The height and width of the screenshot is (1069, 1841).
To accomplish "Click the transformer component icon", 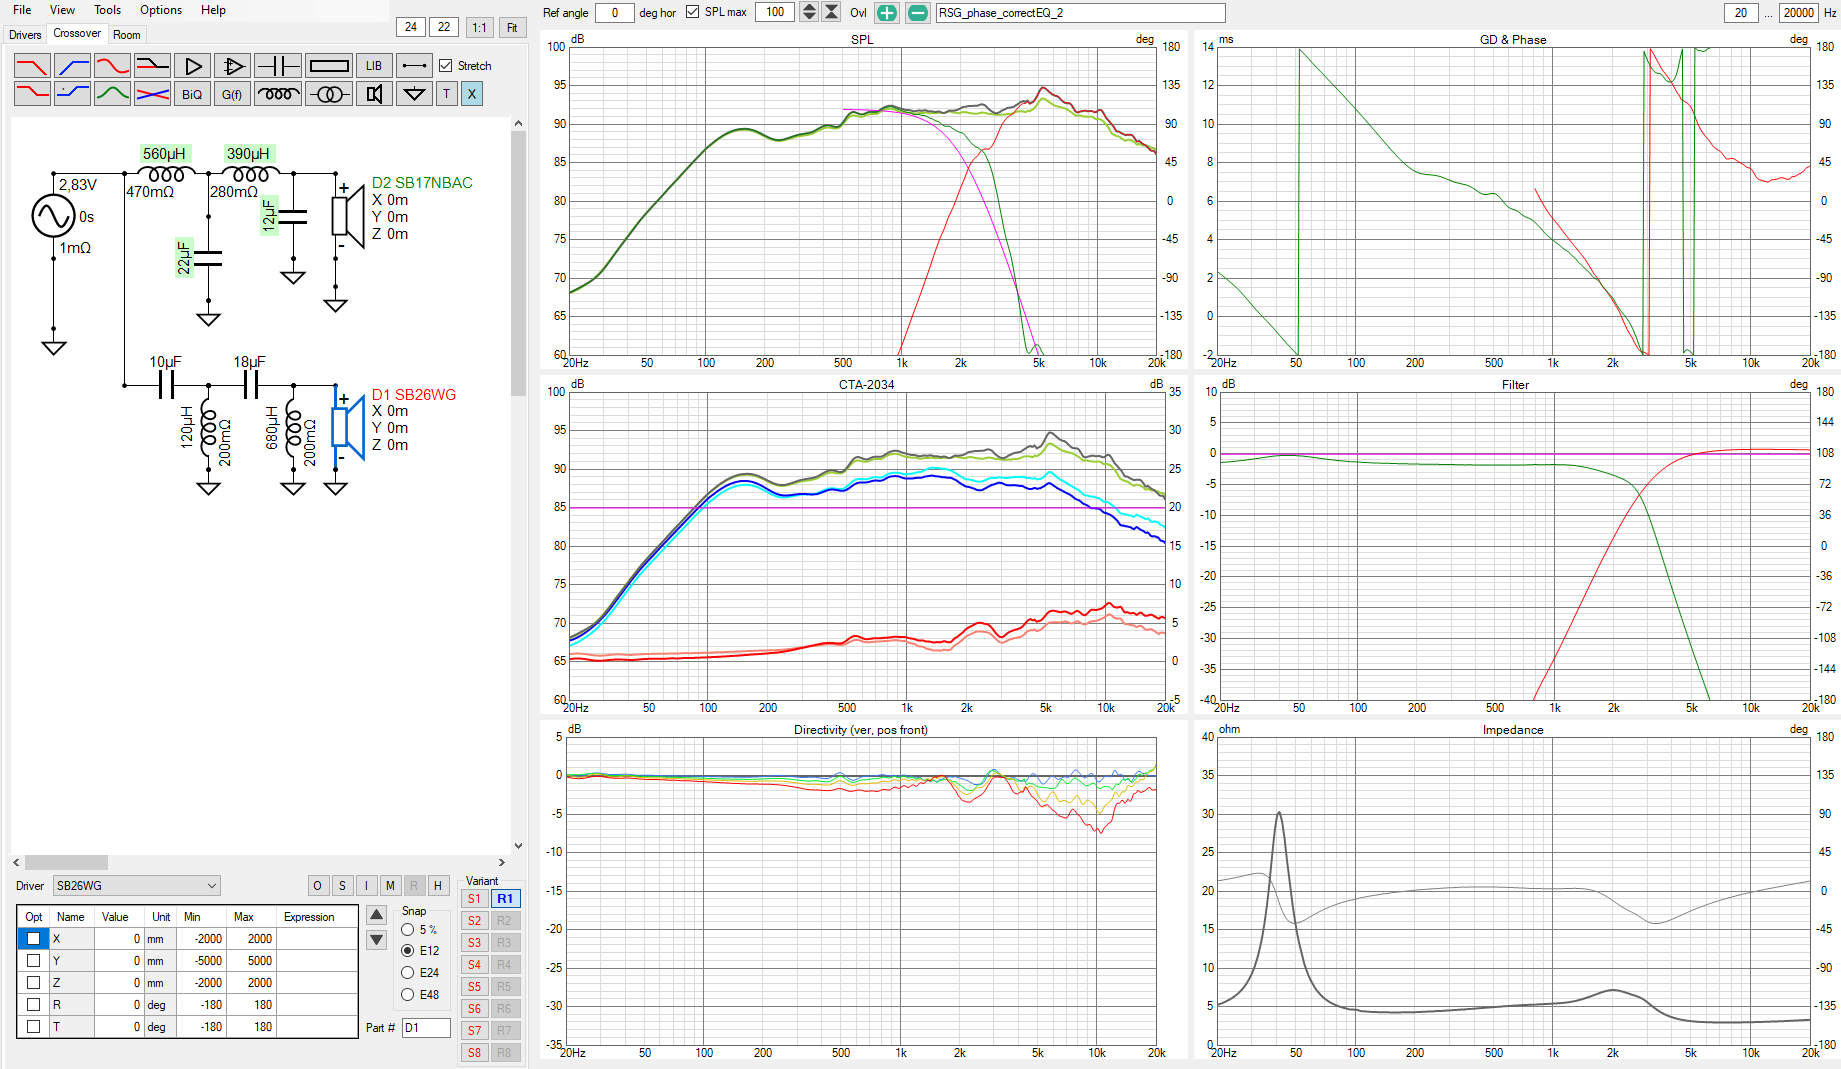I will point(329,94).
